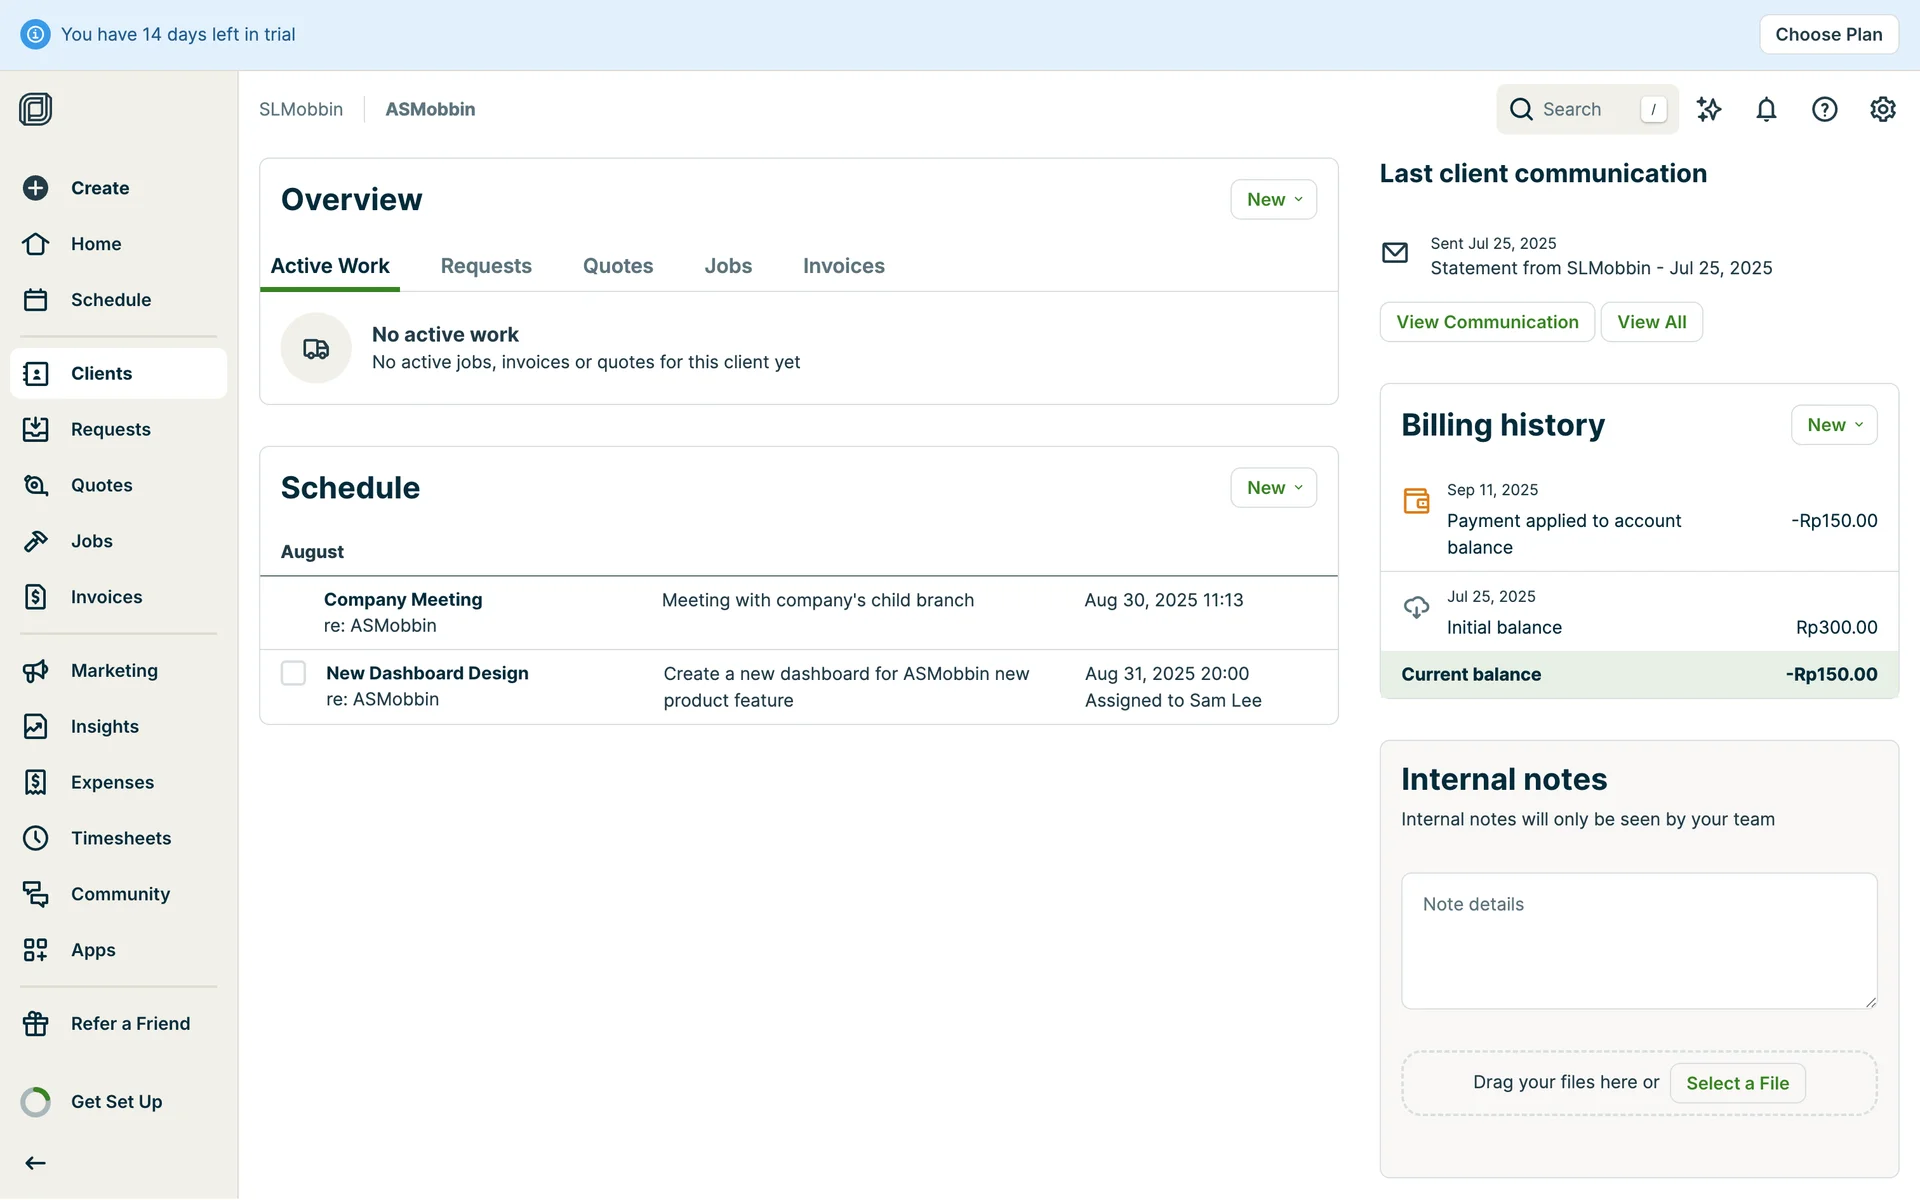Screen dimensions: 1920x1200
Task: Click the notifications bell icon
Action: (1766, 109)
